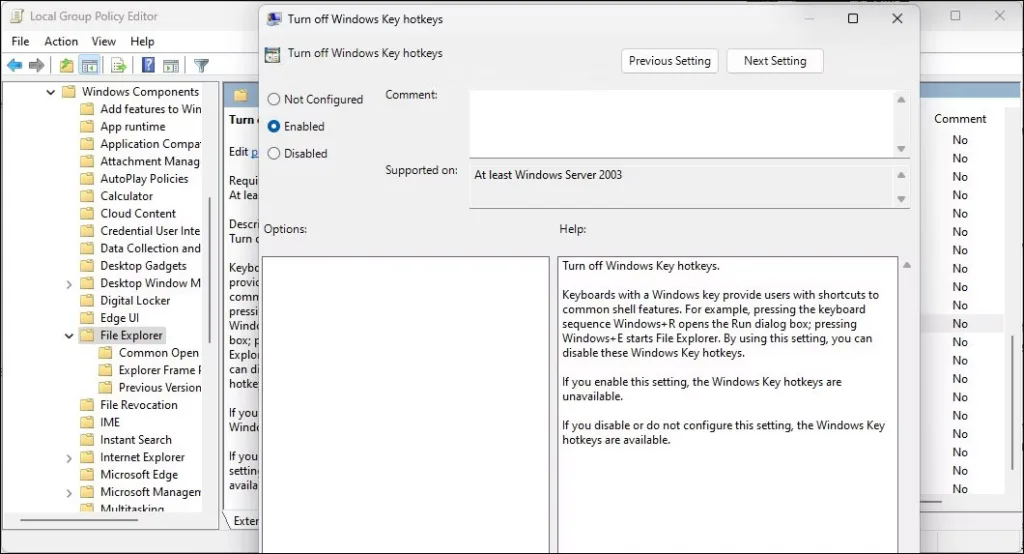Expand the Microsoft Management node

click(69, 493)
